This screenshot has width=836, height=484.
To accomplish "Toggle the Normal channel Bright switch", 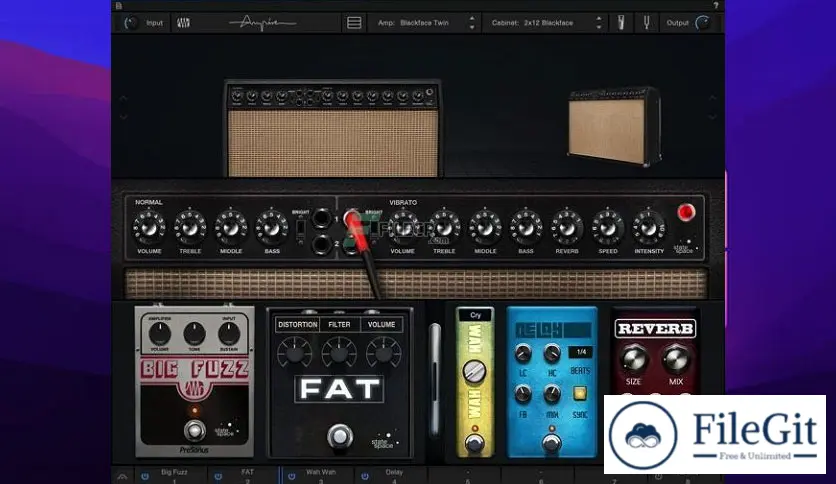I will coord(301,229).
